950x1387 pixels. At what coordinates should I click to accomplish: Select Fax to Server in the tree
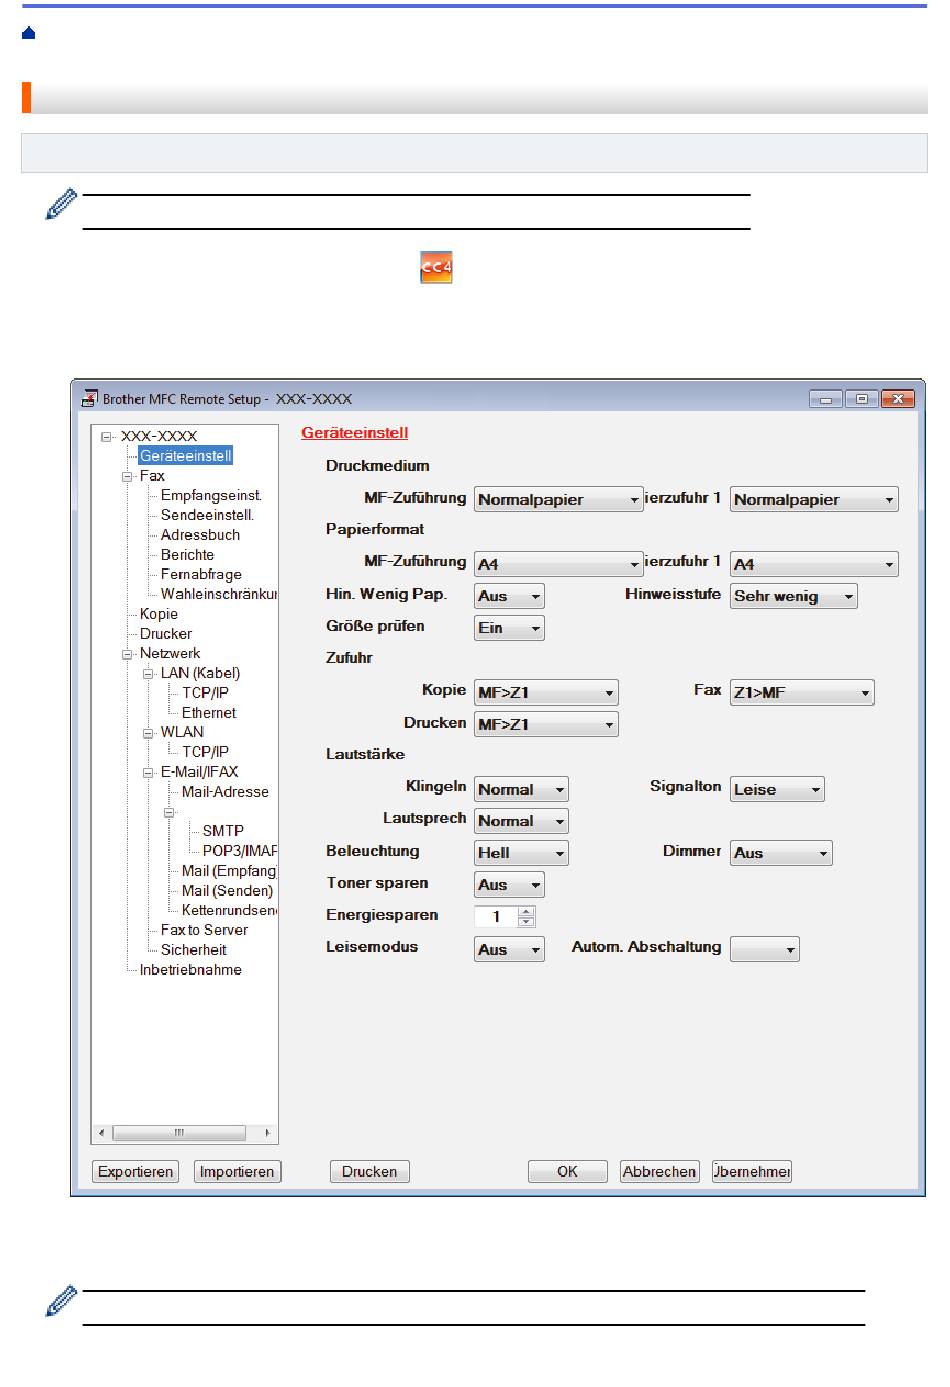204,930
